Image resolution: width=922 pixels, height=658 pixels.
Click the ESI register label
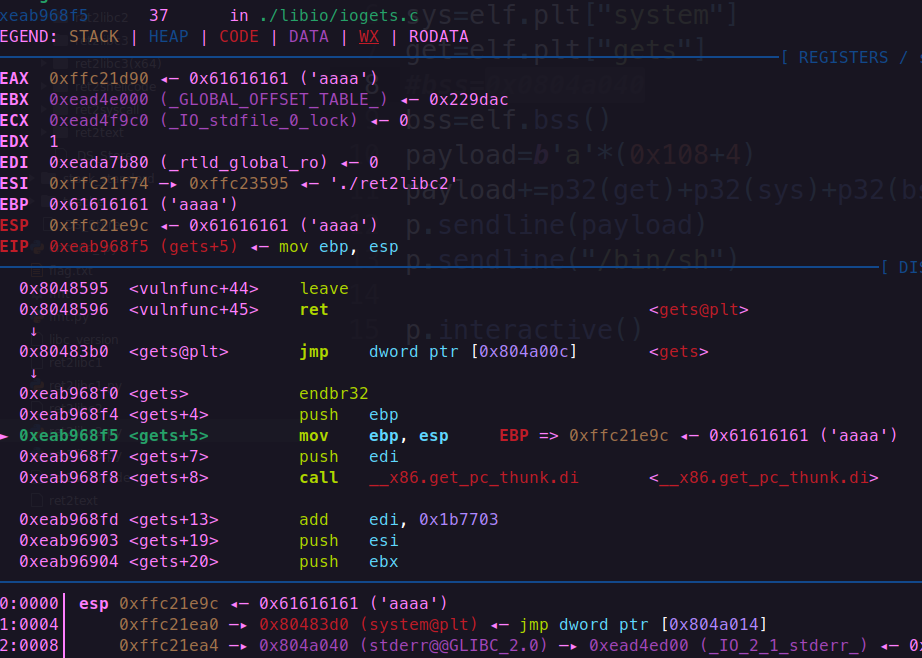click(x=14, y=183)
